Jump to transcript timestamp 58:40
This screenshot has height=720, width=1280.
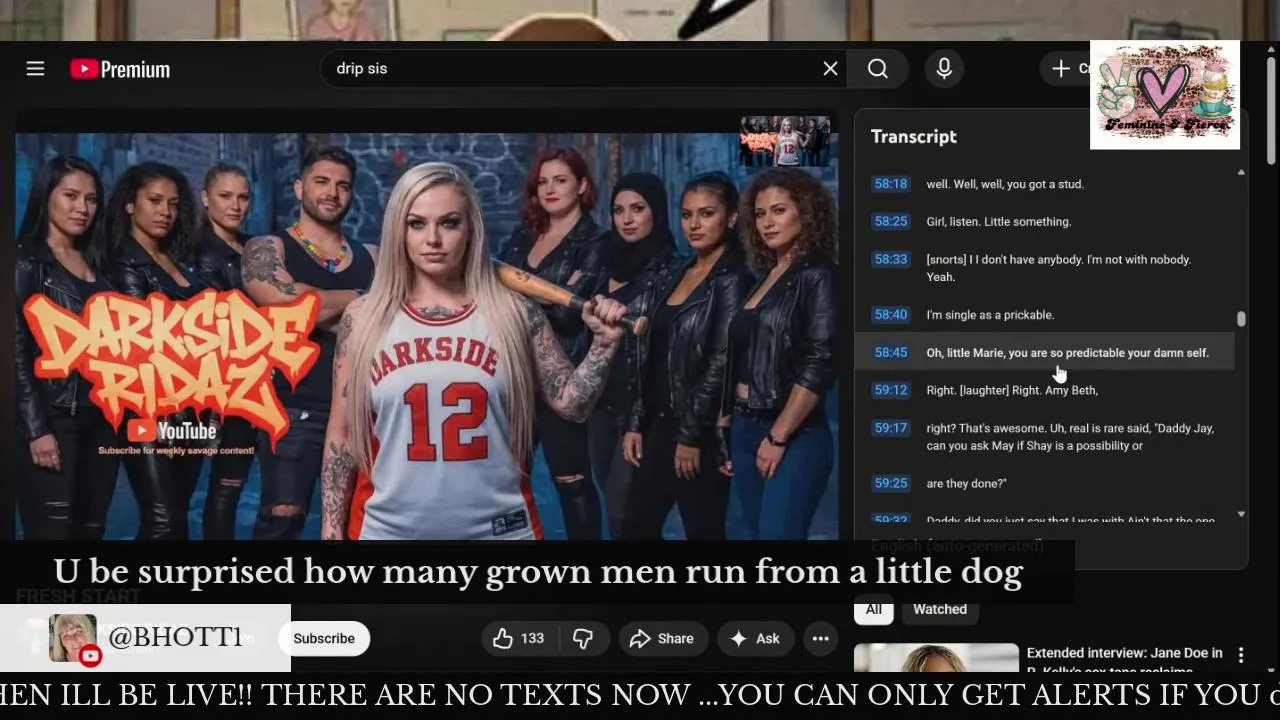point(890,314)
